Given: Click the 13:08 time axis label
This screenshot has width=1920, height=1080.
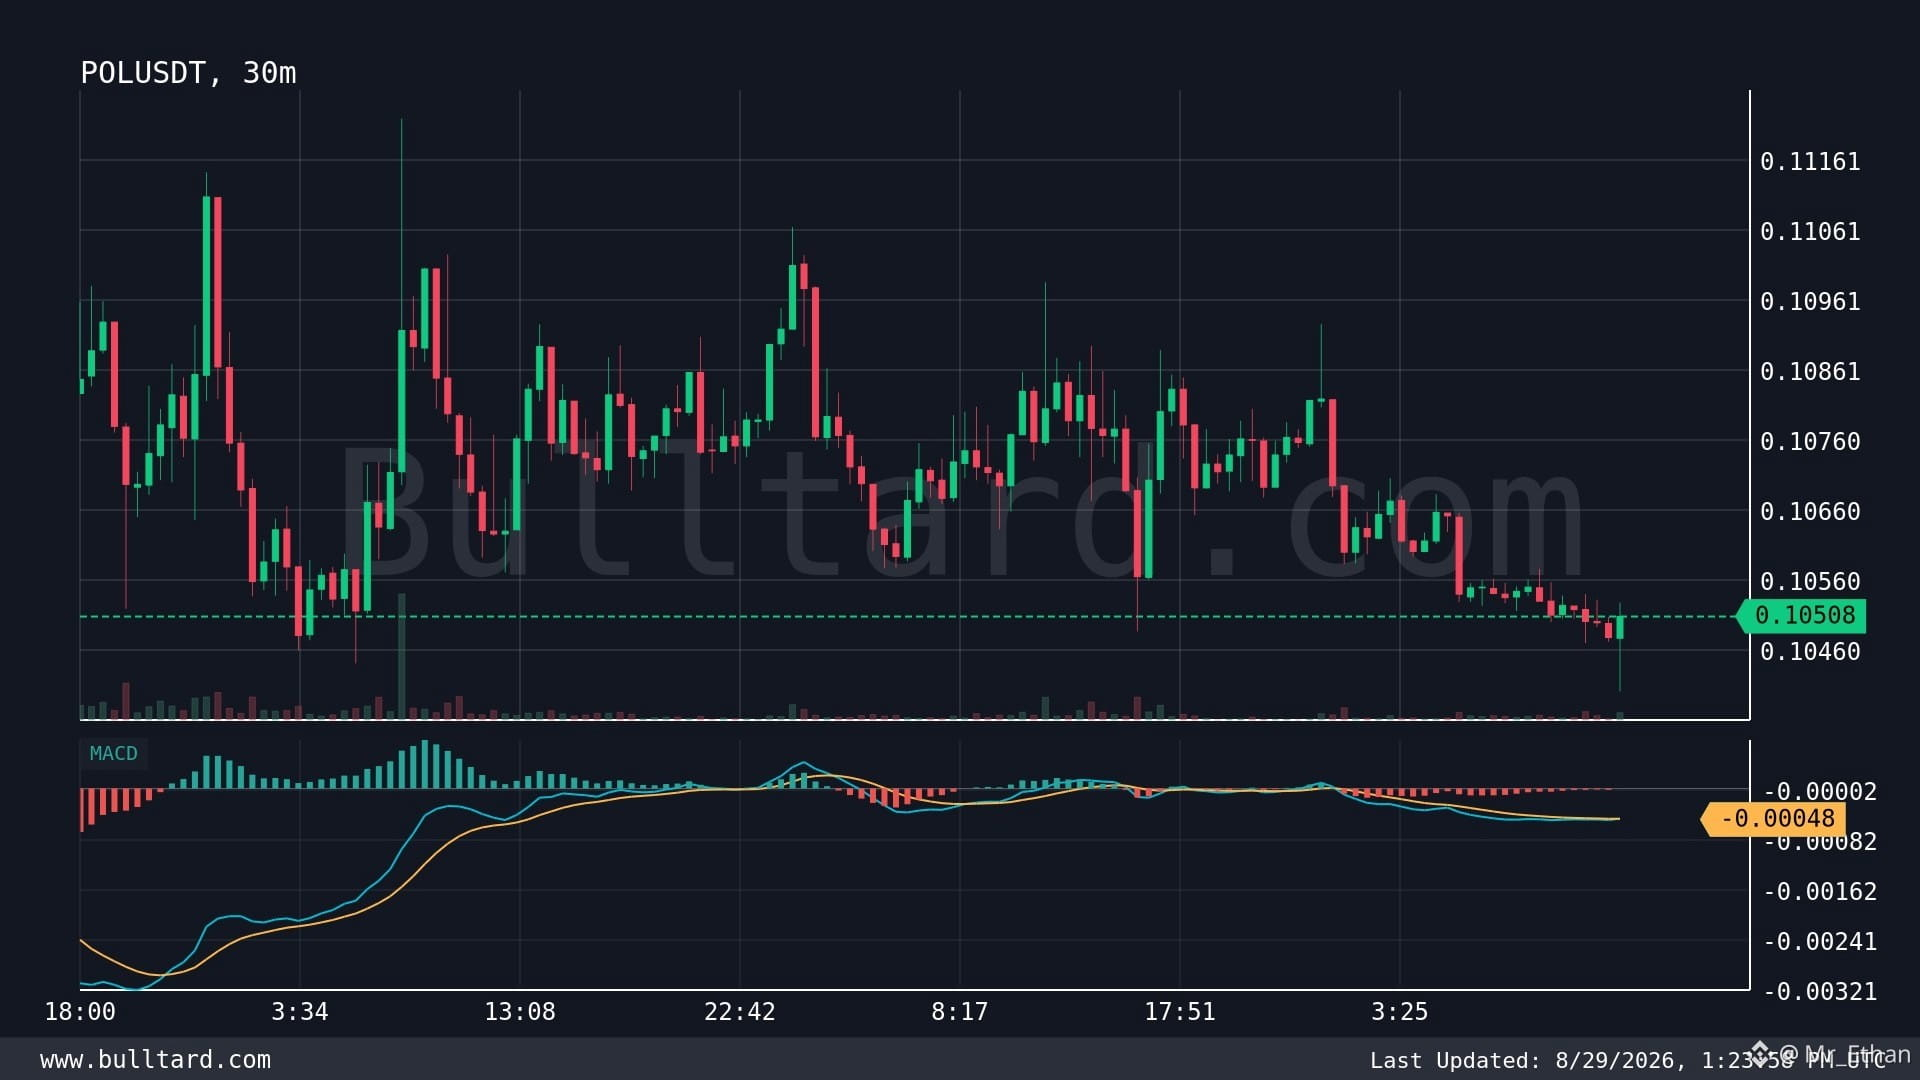Looking at the screenshot, I should point(520,1012).
